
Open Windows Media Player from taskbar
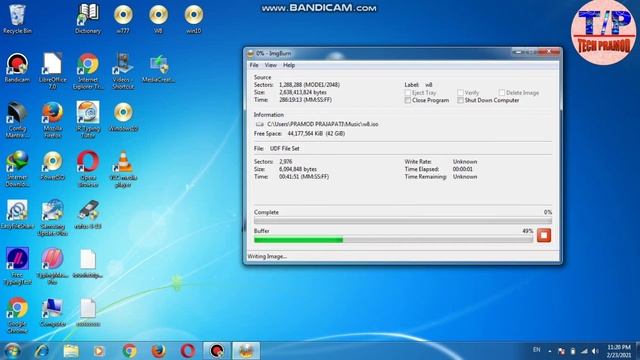pyautogui.click(x=98, y=351)
